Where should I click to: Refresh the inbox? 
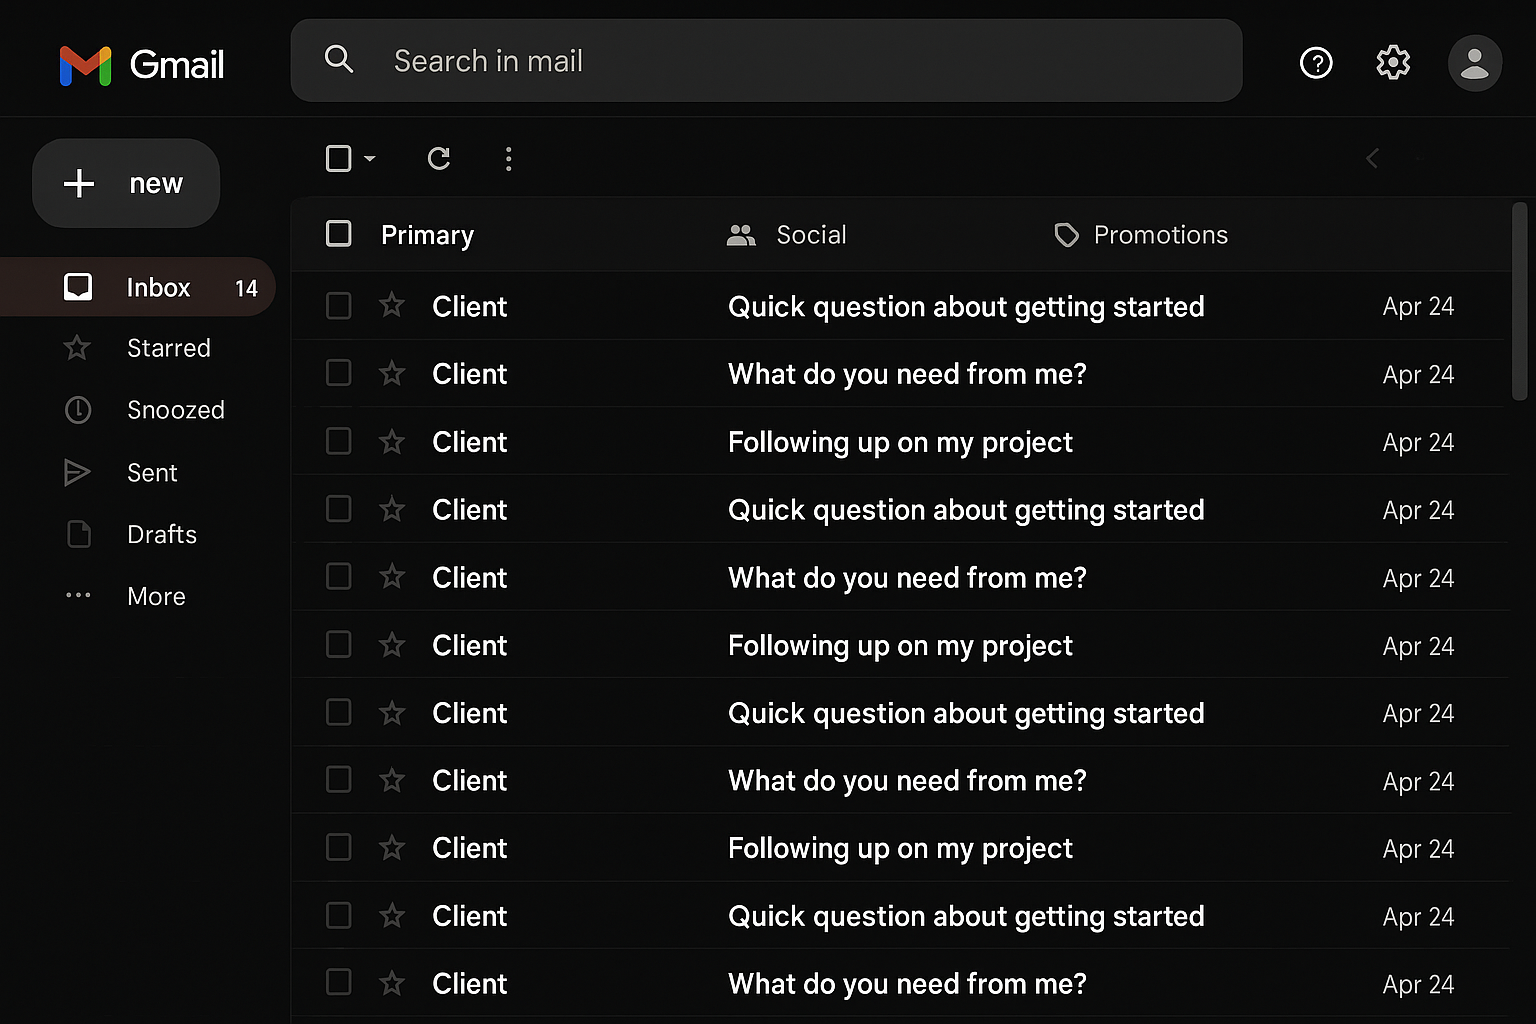[439, 158]
